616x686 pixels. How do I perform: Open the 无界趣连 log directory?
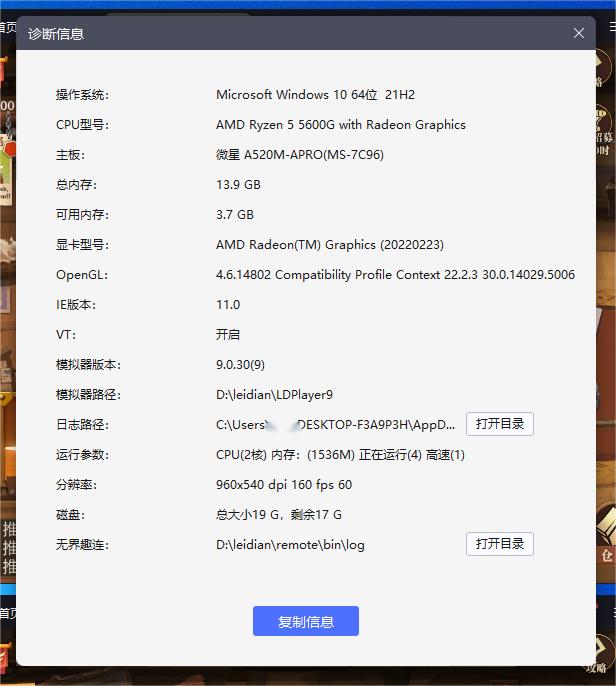(499, 544)
